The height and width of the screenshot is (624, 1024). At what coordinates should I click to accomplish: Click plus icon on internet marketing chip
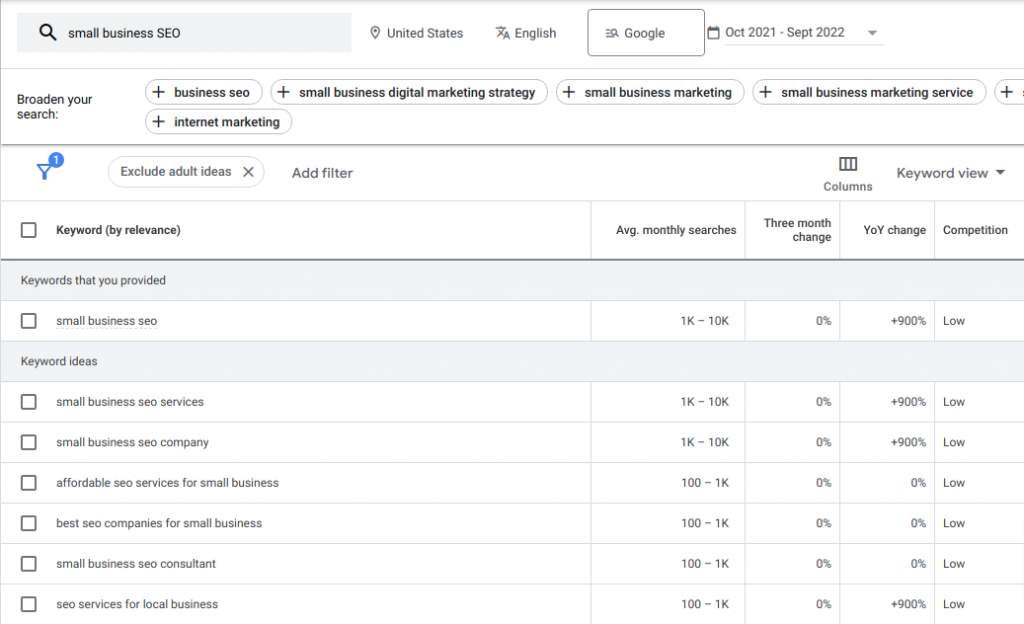coord(159,121)
